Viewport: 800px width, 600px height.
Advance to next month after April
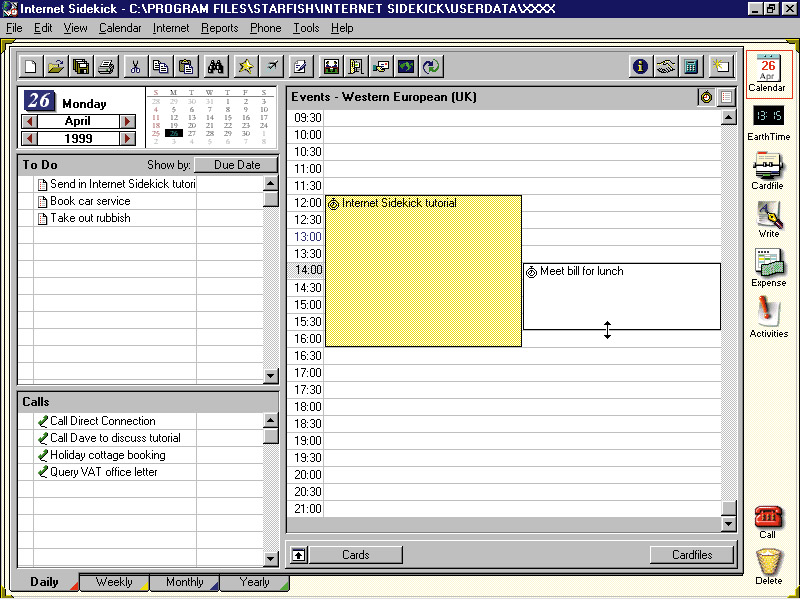point(127,122)
